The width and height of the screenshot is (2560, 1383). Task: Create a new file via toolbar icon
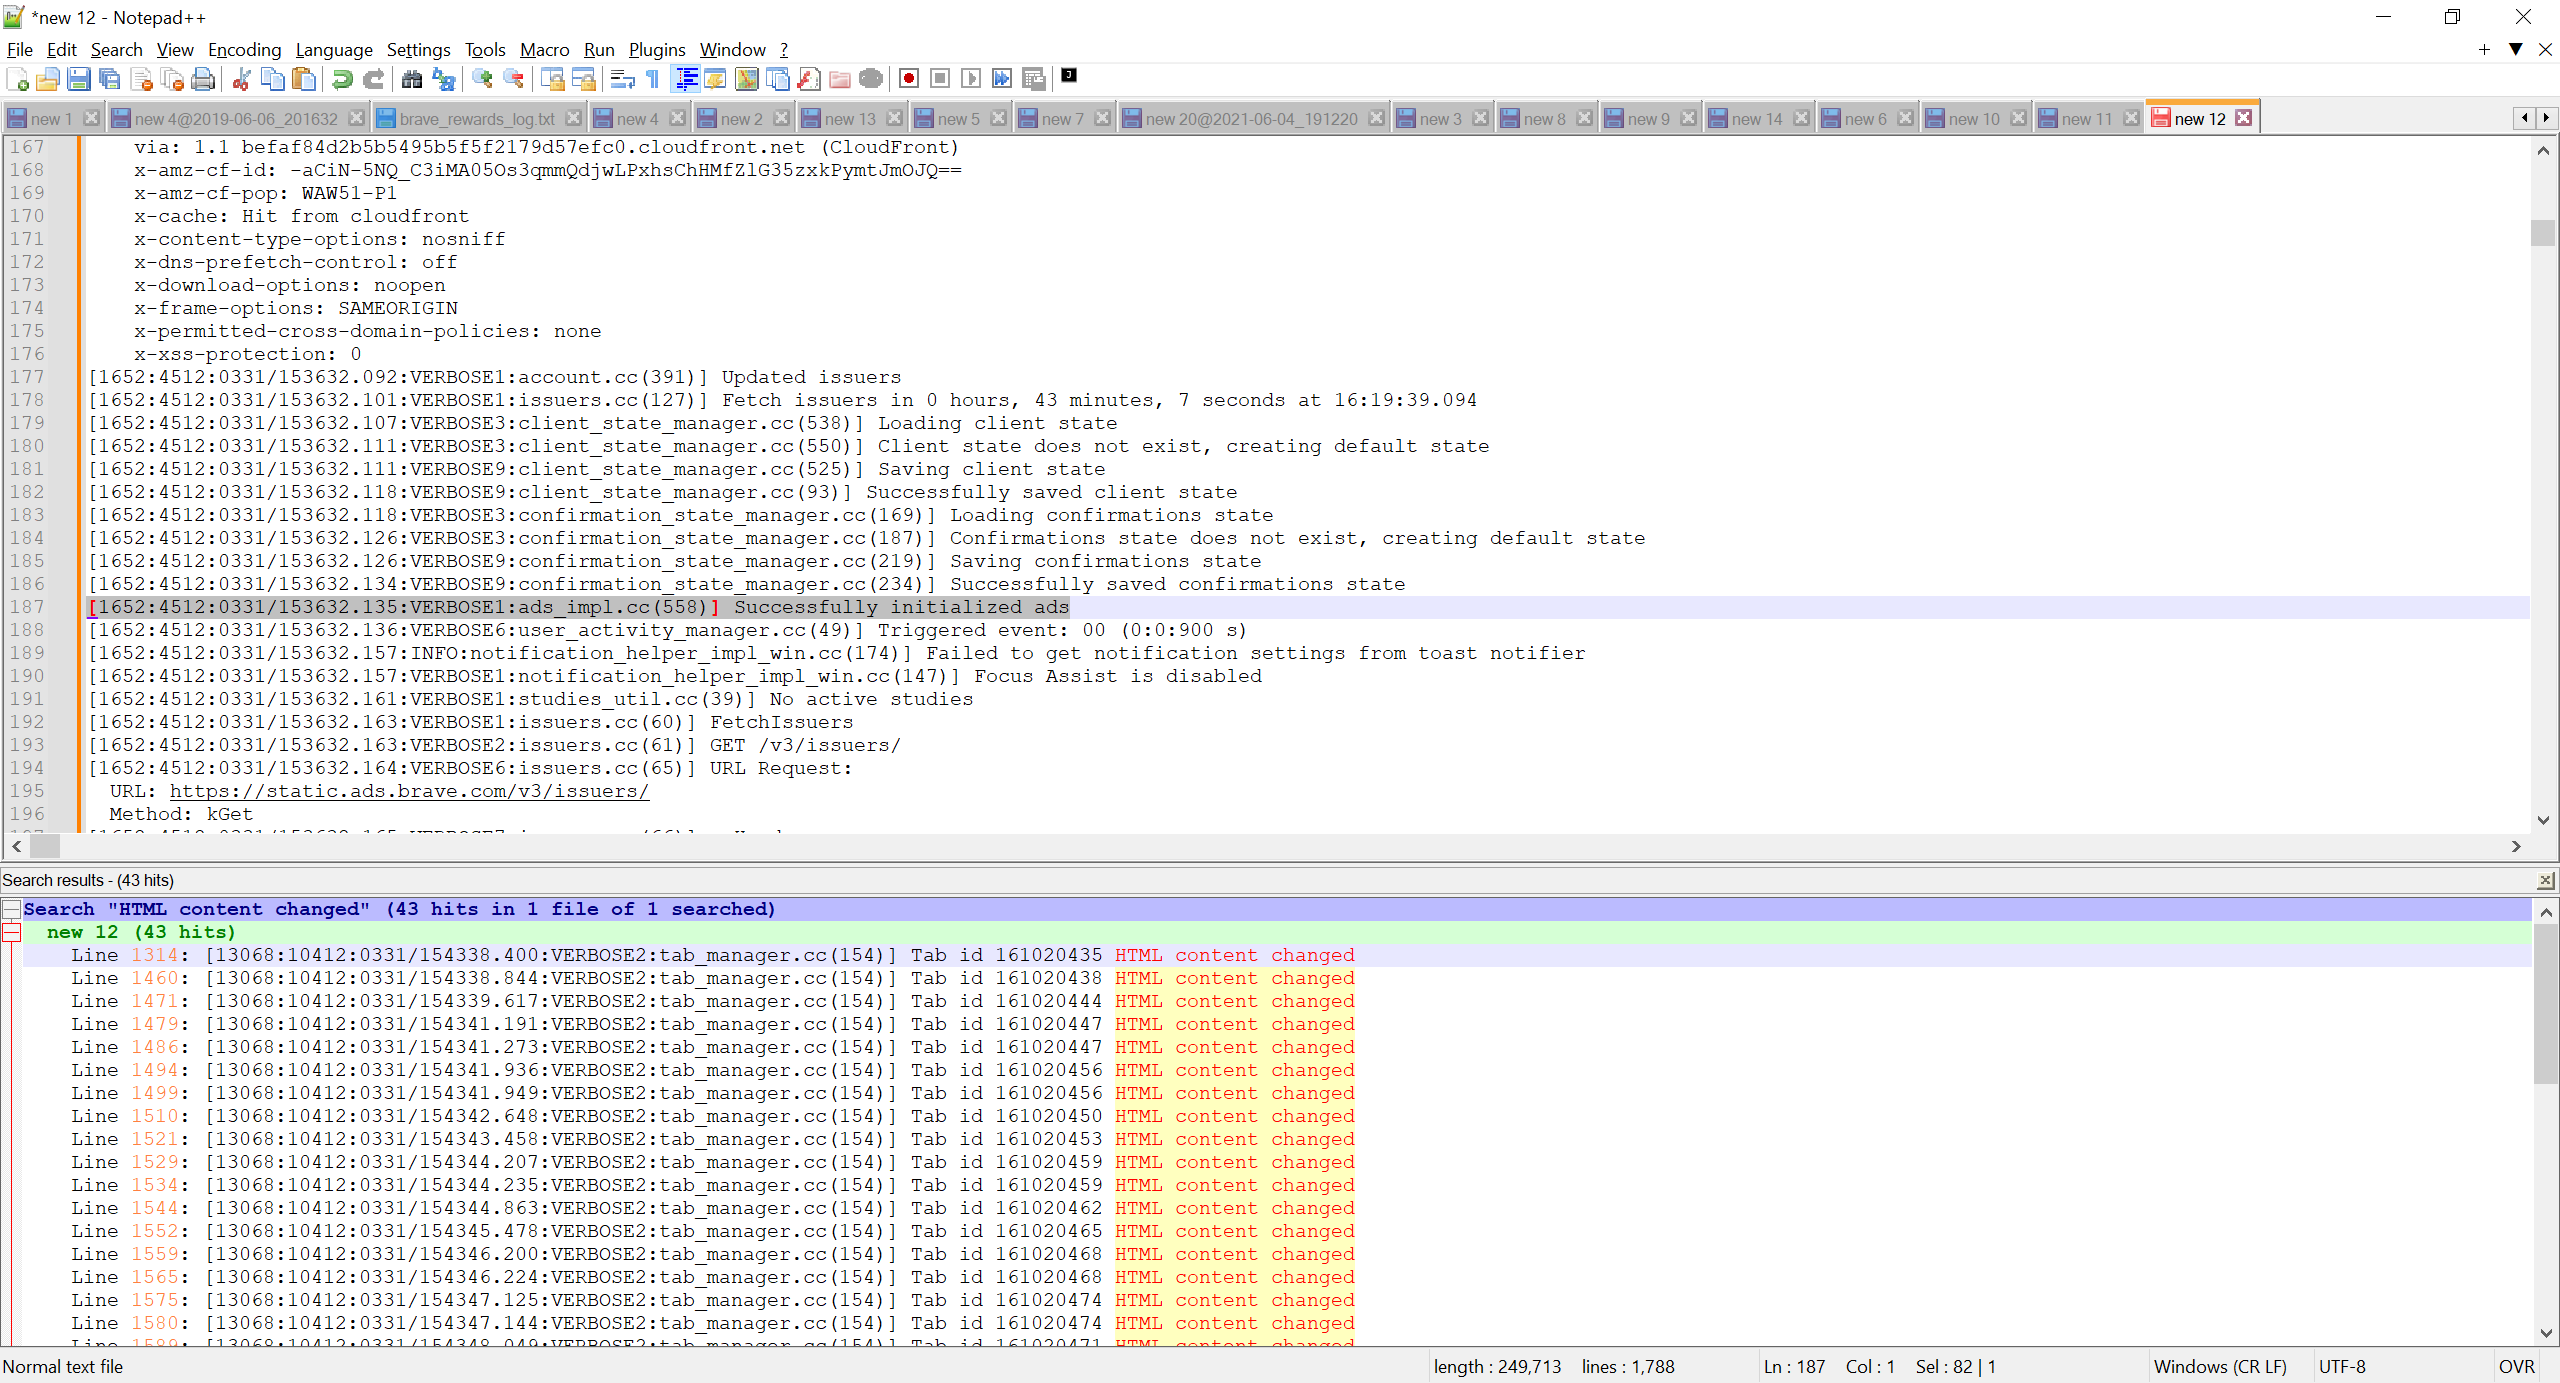coord(17,79)
